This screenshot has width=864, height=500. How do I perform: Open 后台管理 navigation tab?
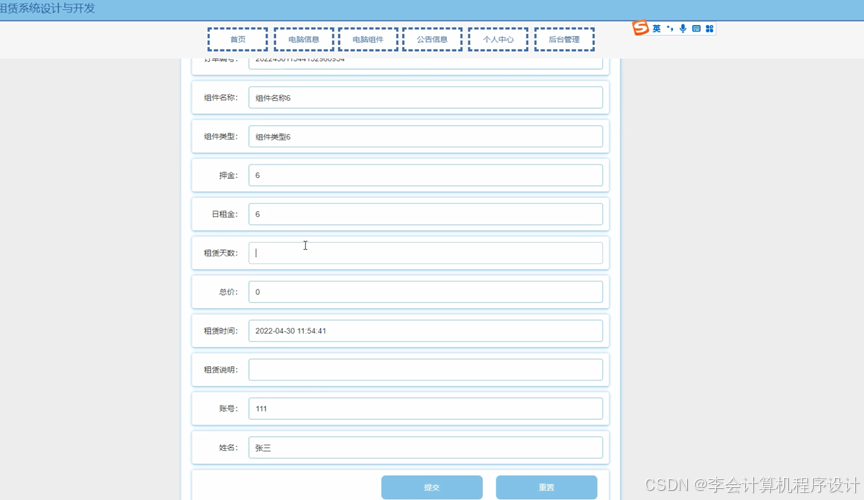coord(564,39)
